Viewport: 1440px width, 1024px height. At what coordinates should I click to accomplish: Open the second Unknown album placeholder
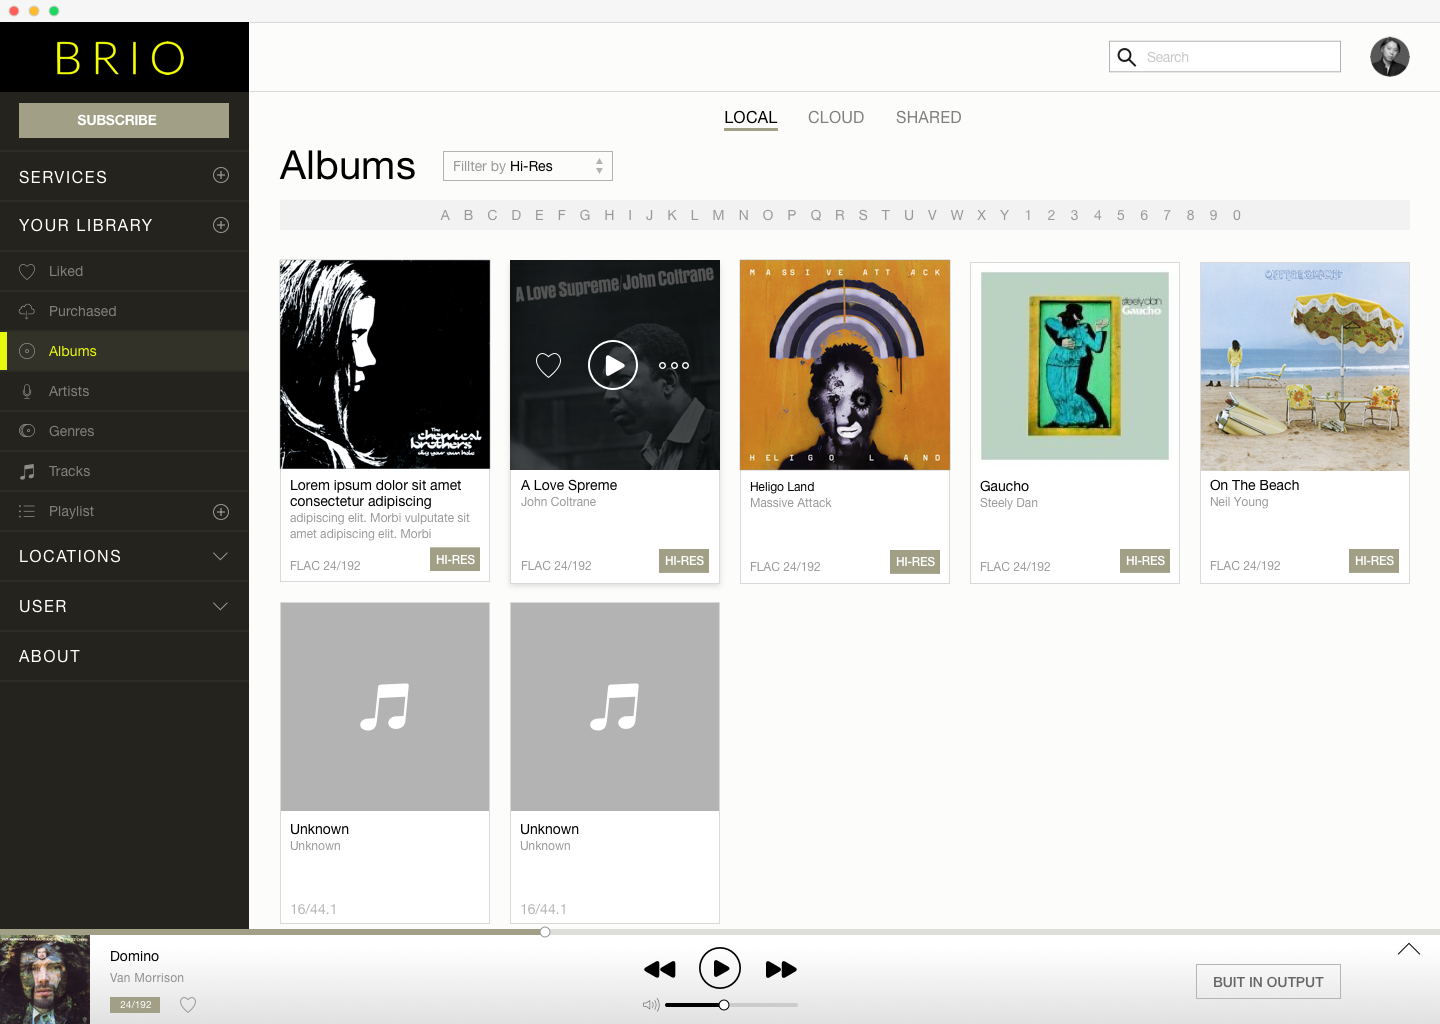click(x=615, y=707)
